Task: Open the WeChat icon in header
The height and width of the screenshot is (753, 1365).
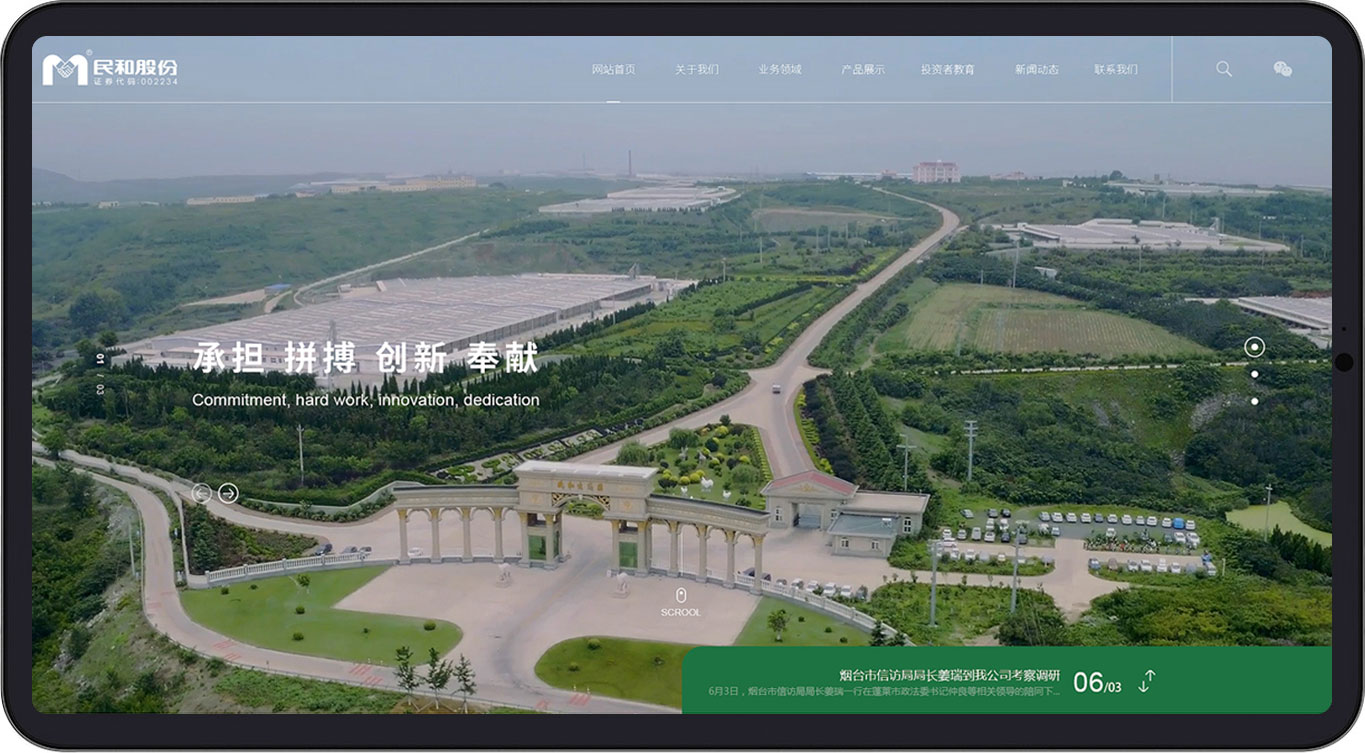Action: coord(1282,69)
